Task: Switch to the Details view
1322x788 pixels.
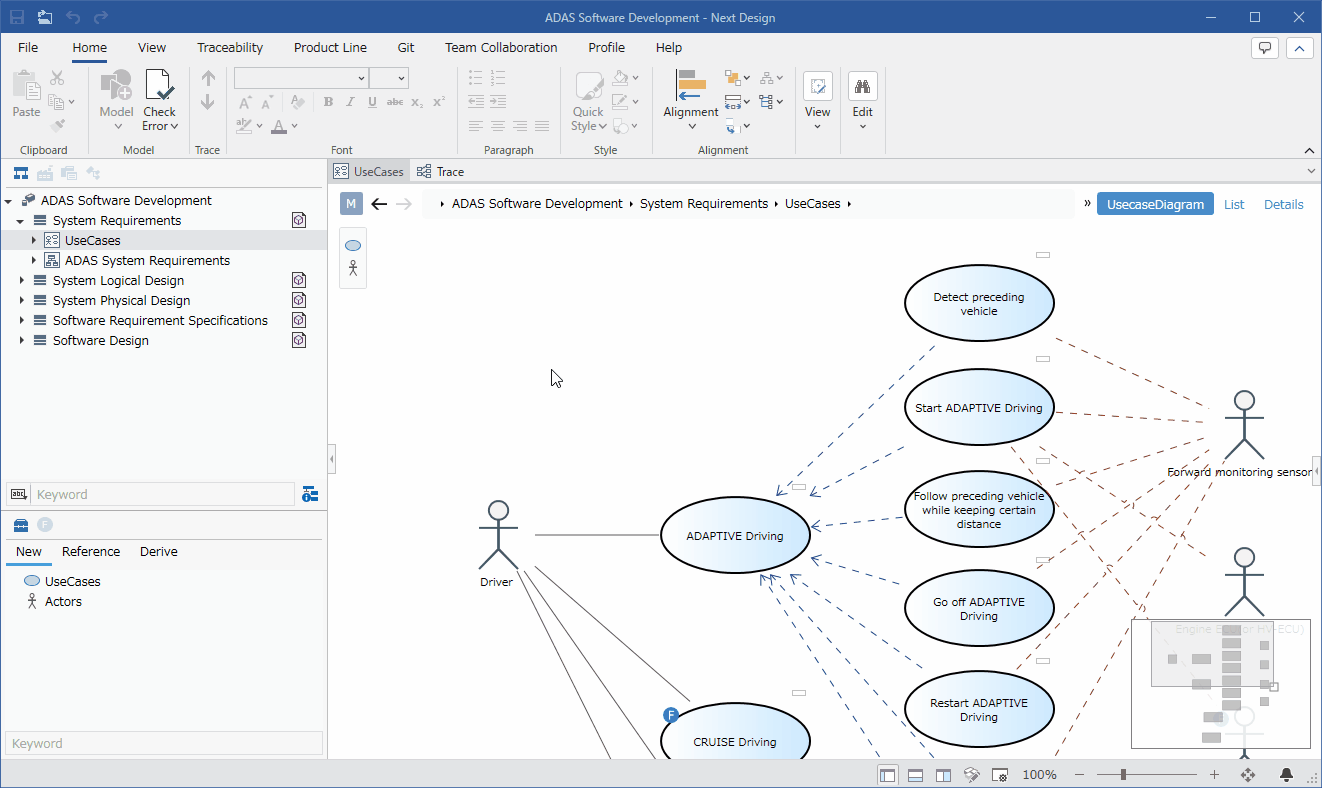Action: pos(1284,204)
